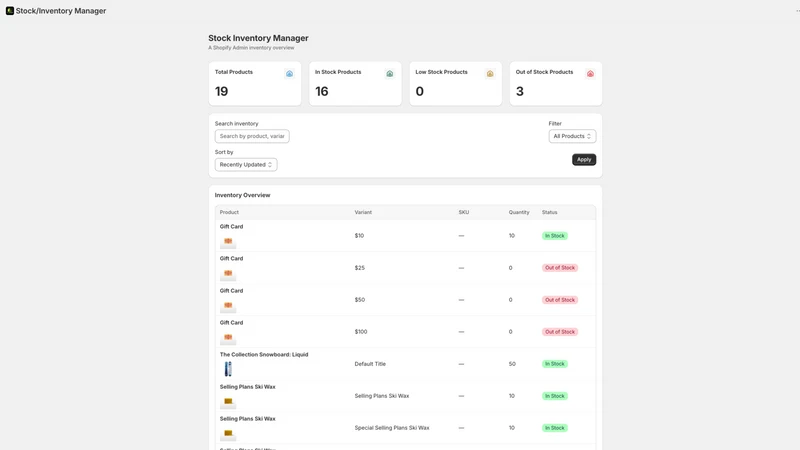This screenshot has height=450, width=800.
Task: Click the Variant column header
Action: point(363,212)
